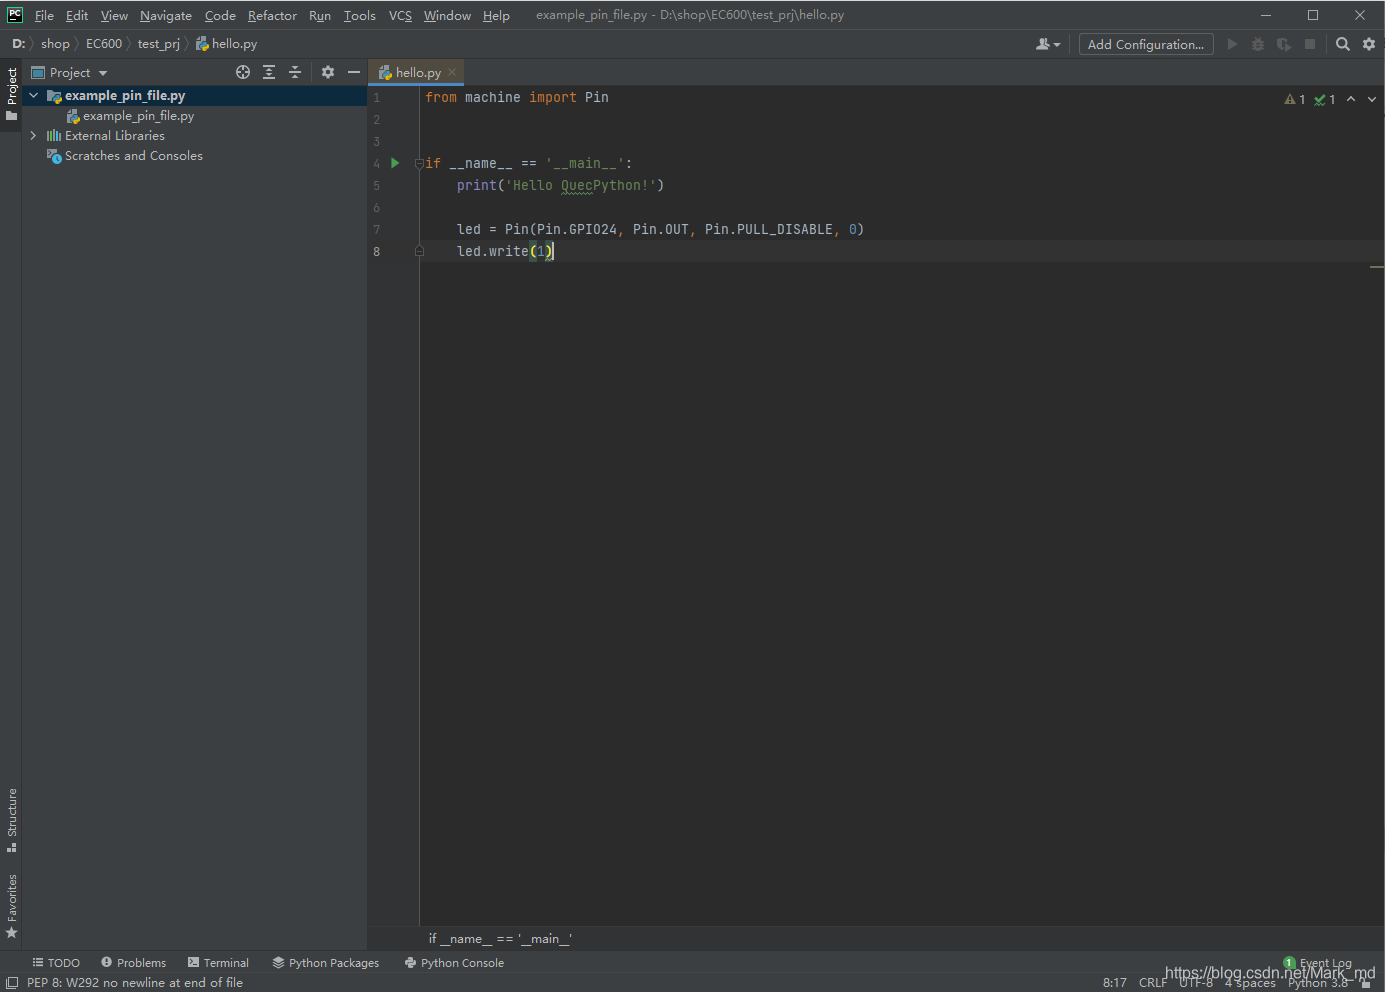Open the Window menu
1385x992 pixels.
[447, 15]
